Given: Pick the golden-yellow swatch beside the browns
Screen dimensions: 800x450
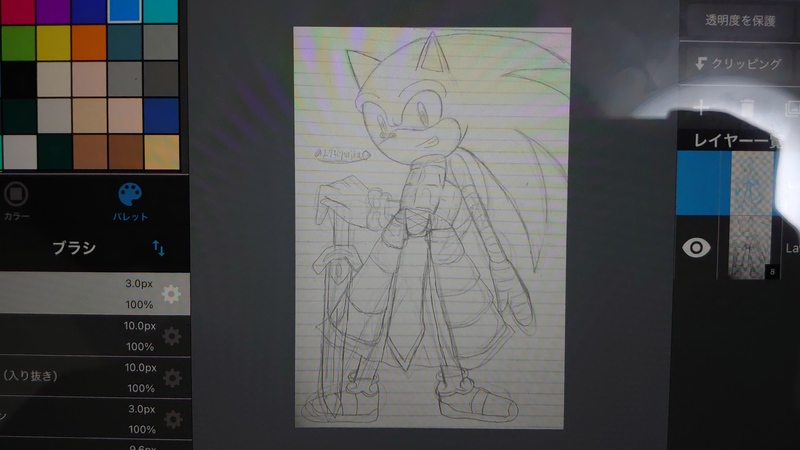Looking at the screenshot, I should (162, 152).
